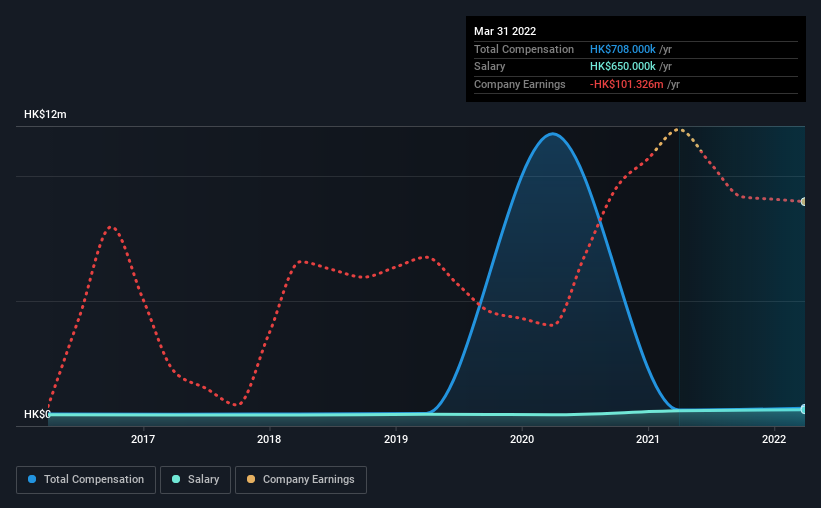Click the tooltip's Salary row label
The height and width of the screenshot is (508, 821).
pos(490,67)
